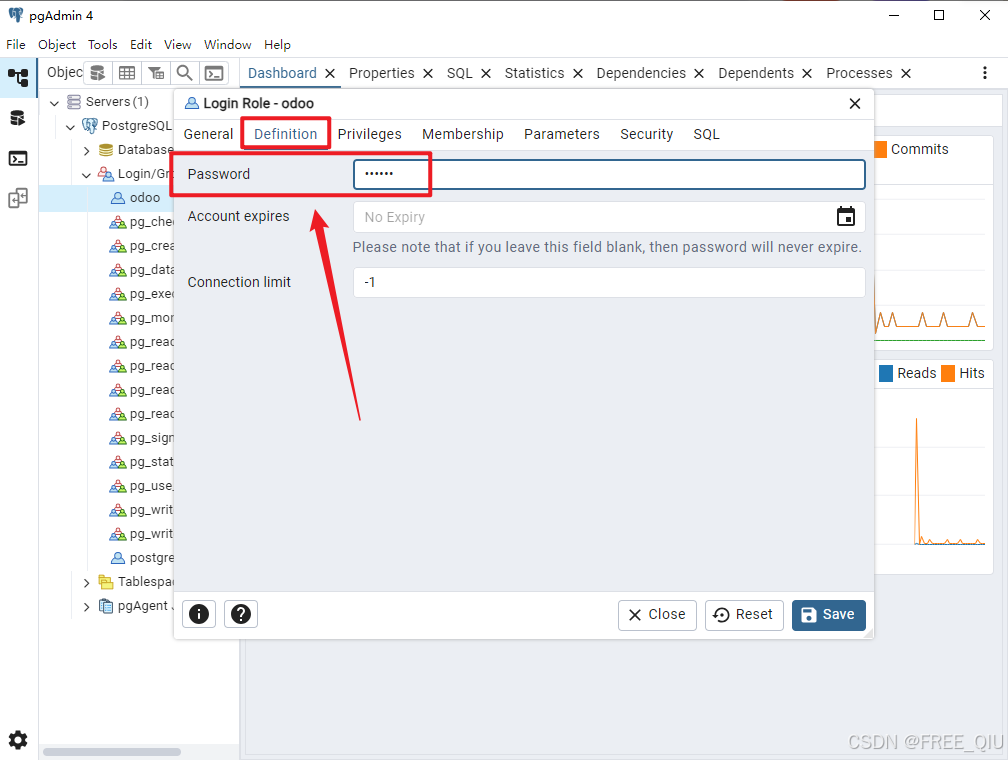Open the Schema Diff sidebar icon

[18, 198]
